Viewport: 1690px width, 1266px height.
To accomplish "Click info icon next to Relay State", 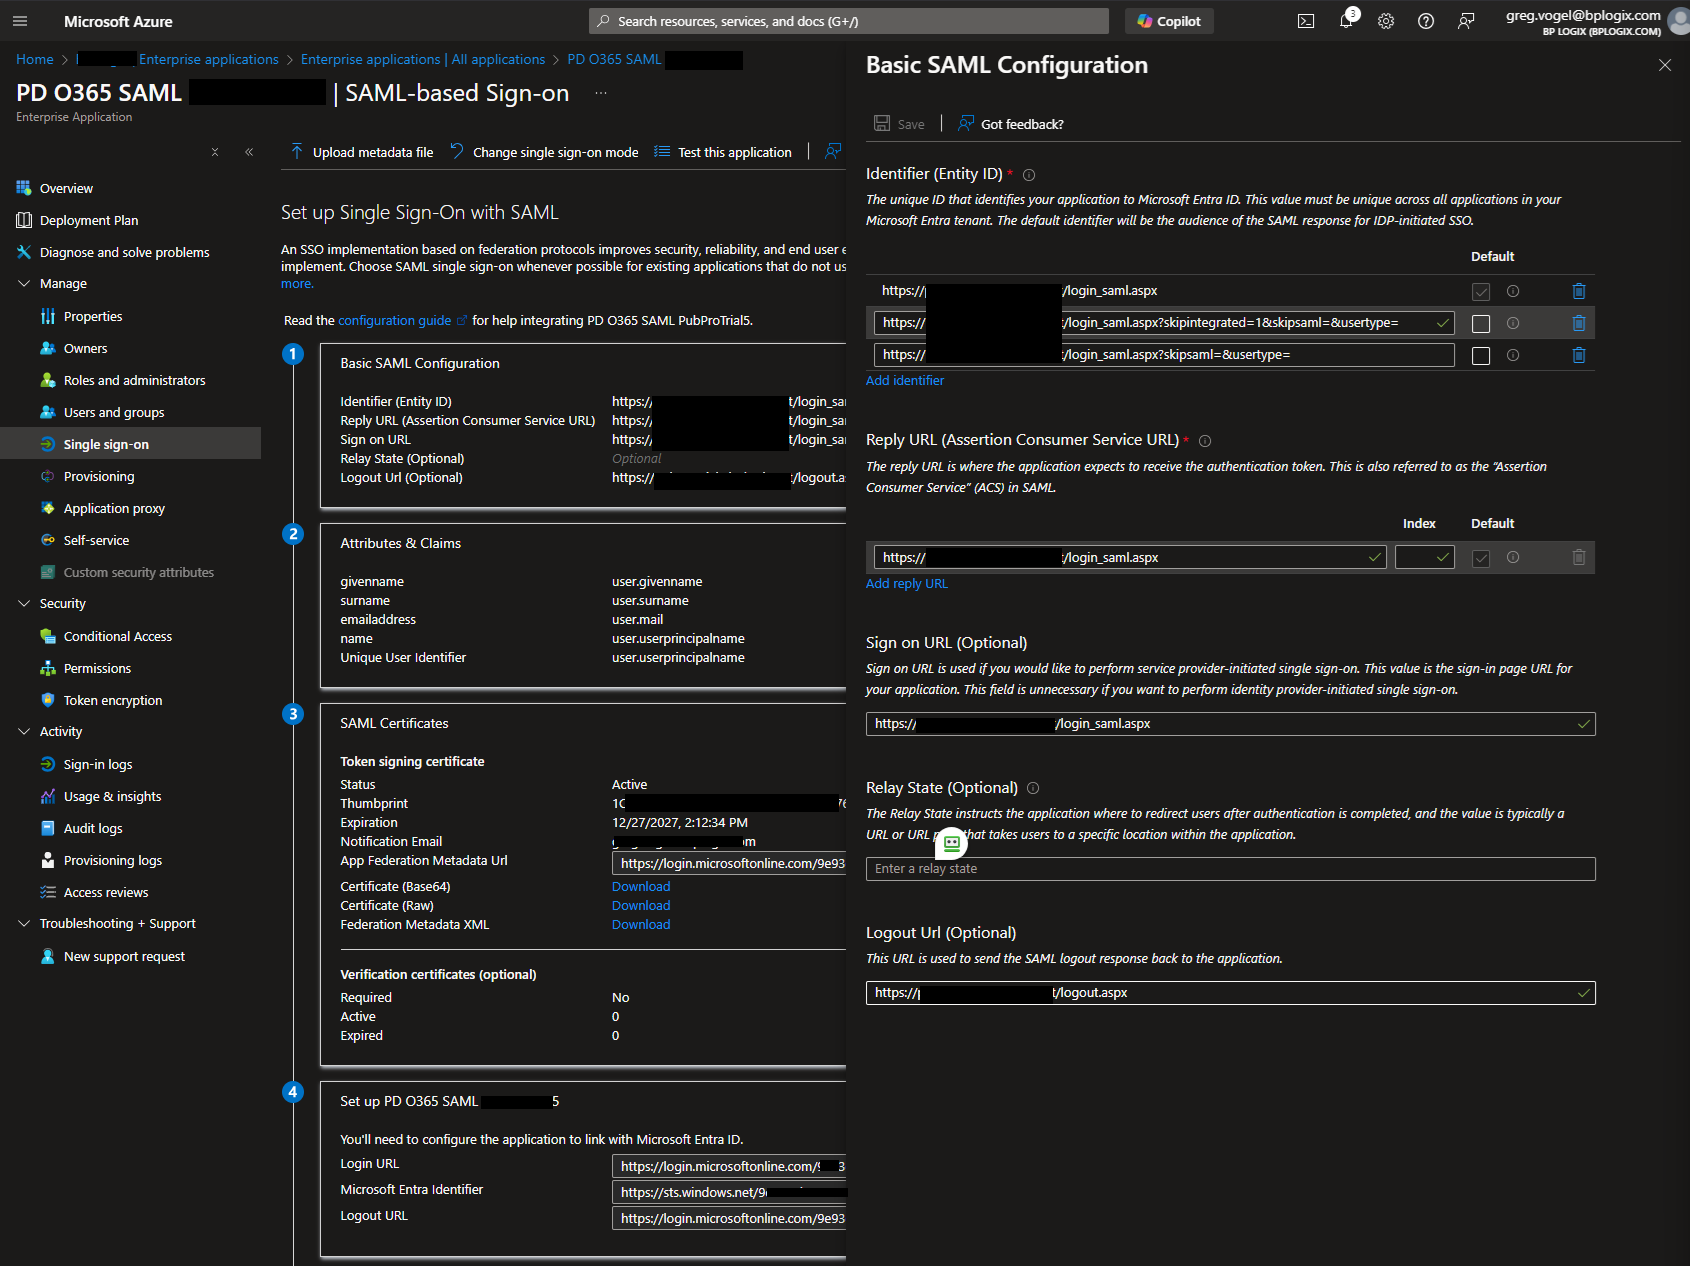I will [1033, 788].
